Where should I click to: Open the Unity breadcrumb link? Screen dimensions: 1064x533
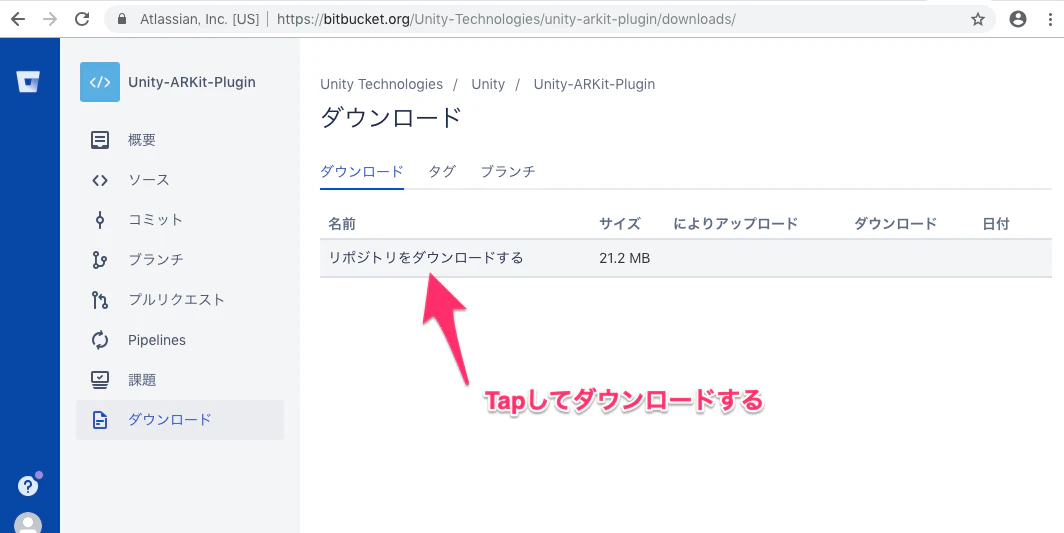pos(488,84)
